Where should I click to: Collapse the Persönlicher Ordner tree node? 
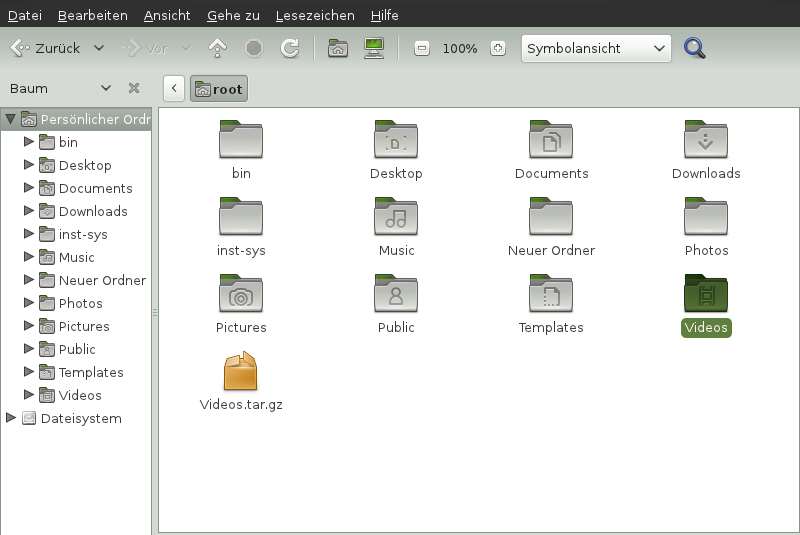point(11,119)
